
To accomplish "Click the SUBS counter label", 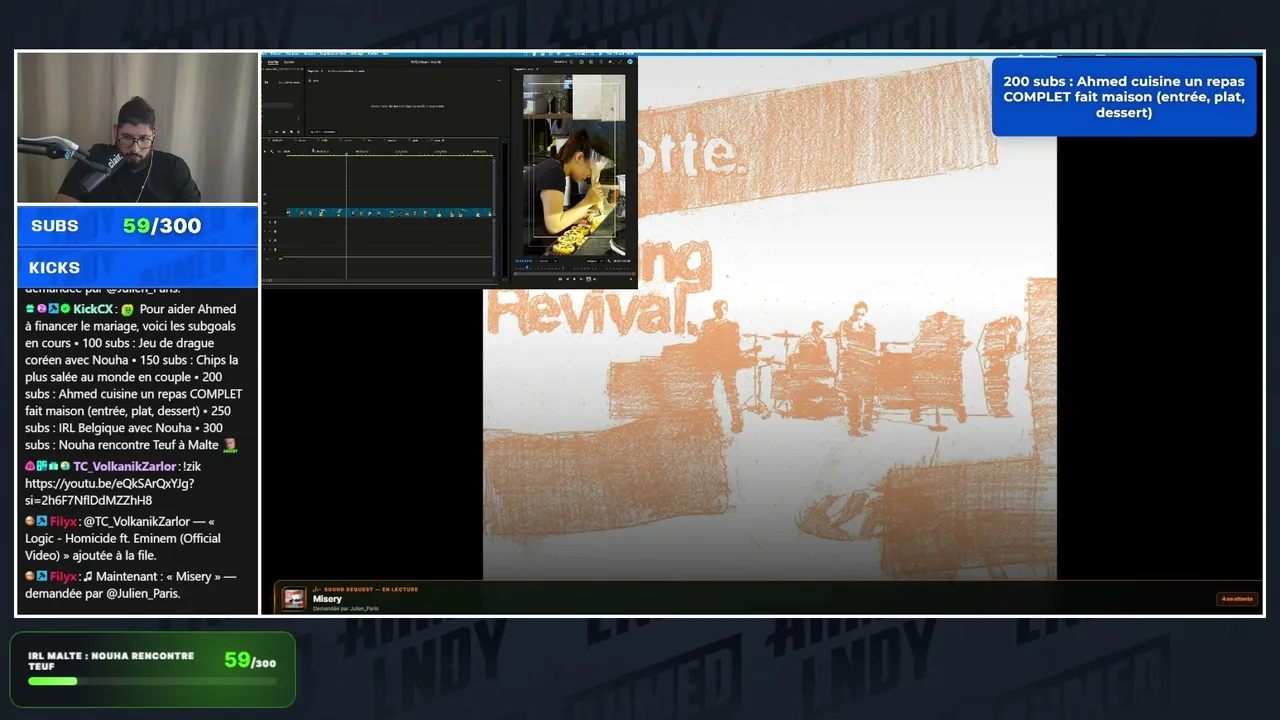I will click(x=55, y=226).
